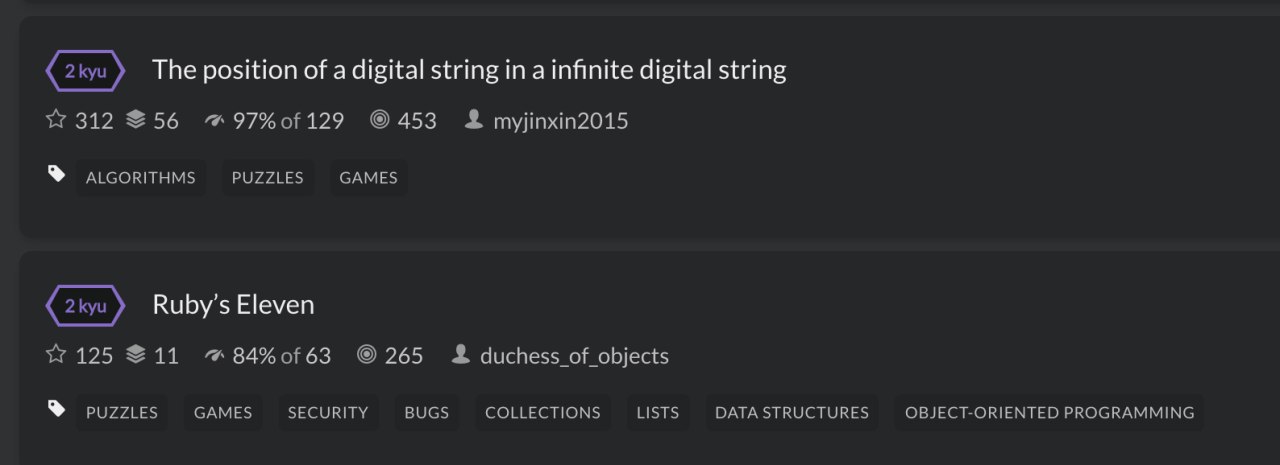Click the tag icon in the first kata row
1280x465 pixels.
[x=57, y=174]
